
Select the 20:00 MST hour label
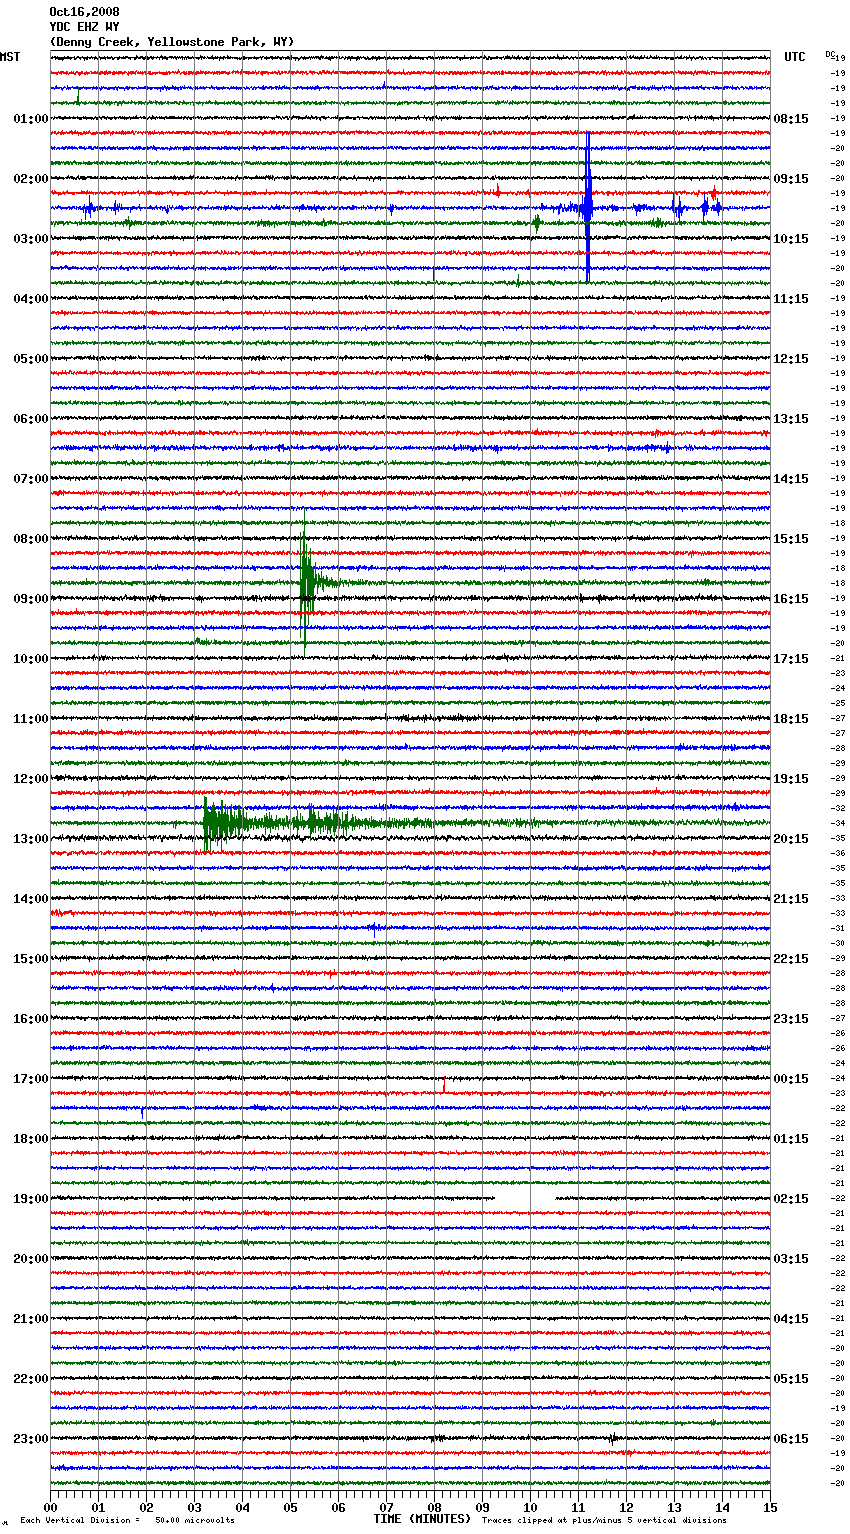[x=31, y=1259]
